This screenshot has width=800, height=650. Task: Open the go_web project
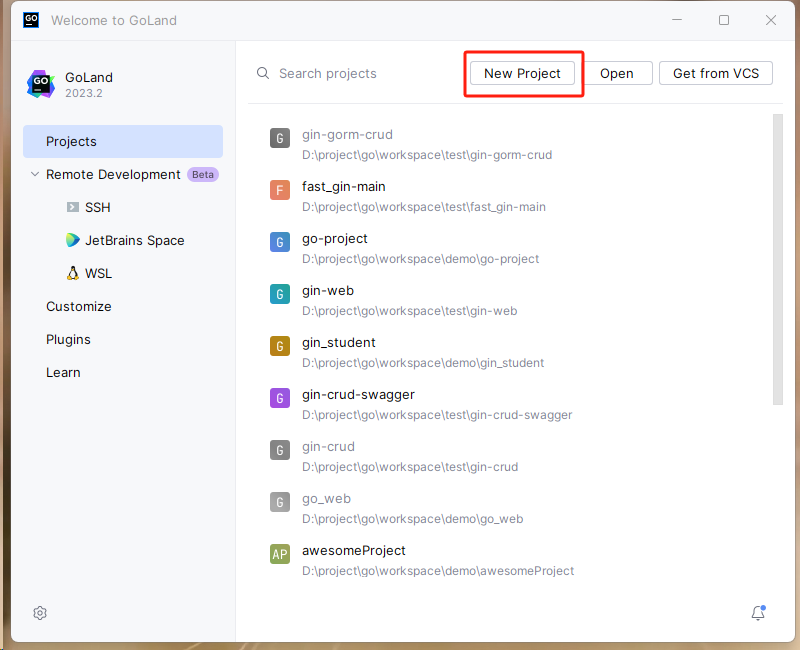[x=510, y=509]
